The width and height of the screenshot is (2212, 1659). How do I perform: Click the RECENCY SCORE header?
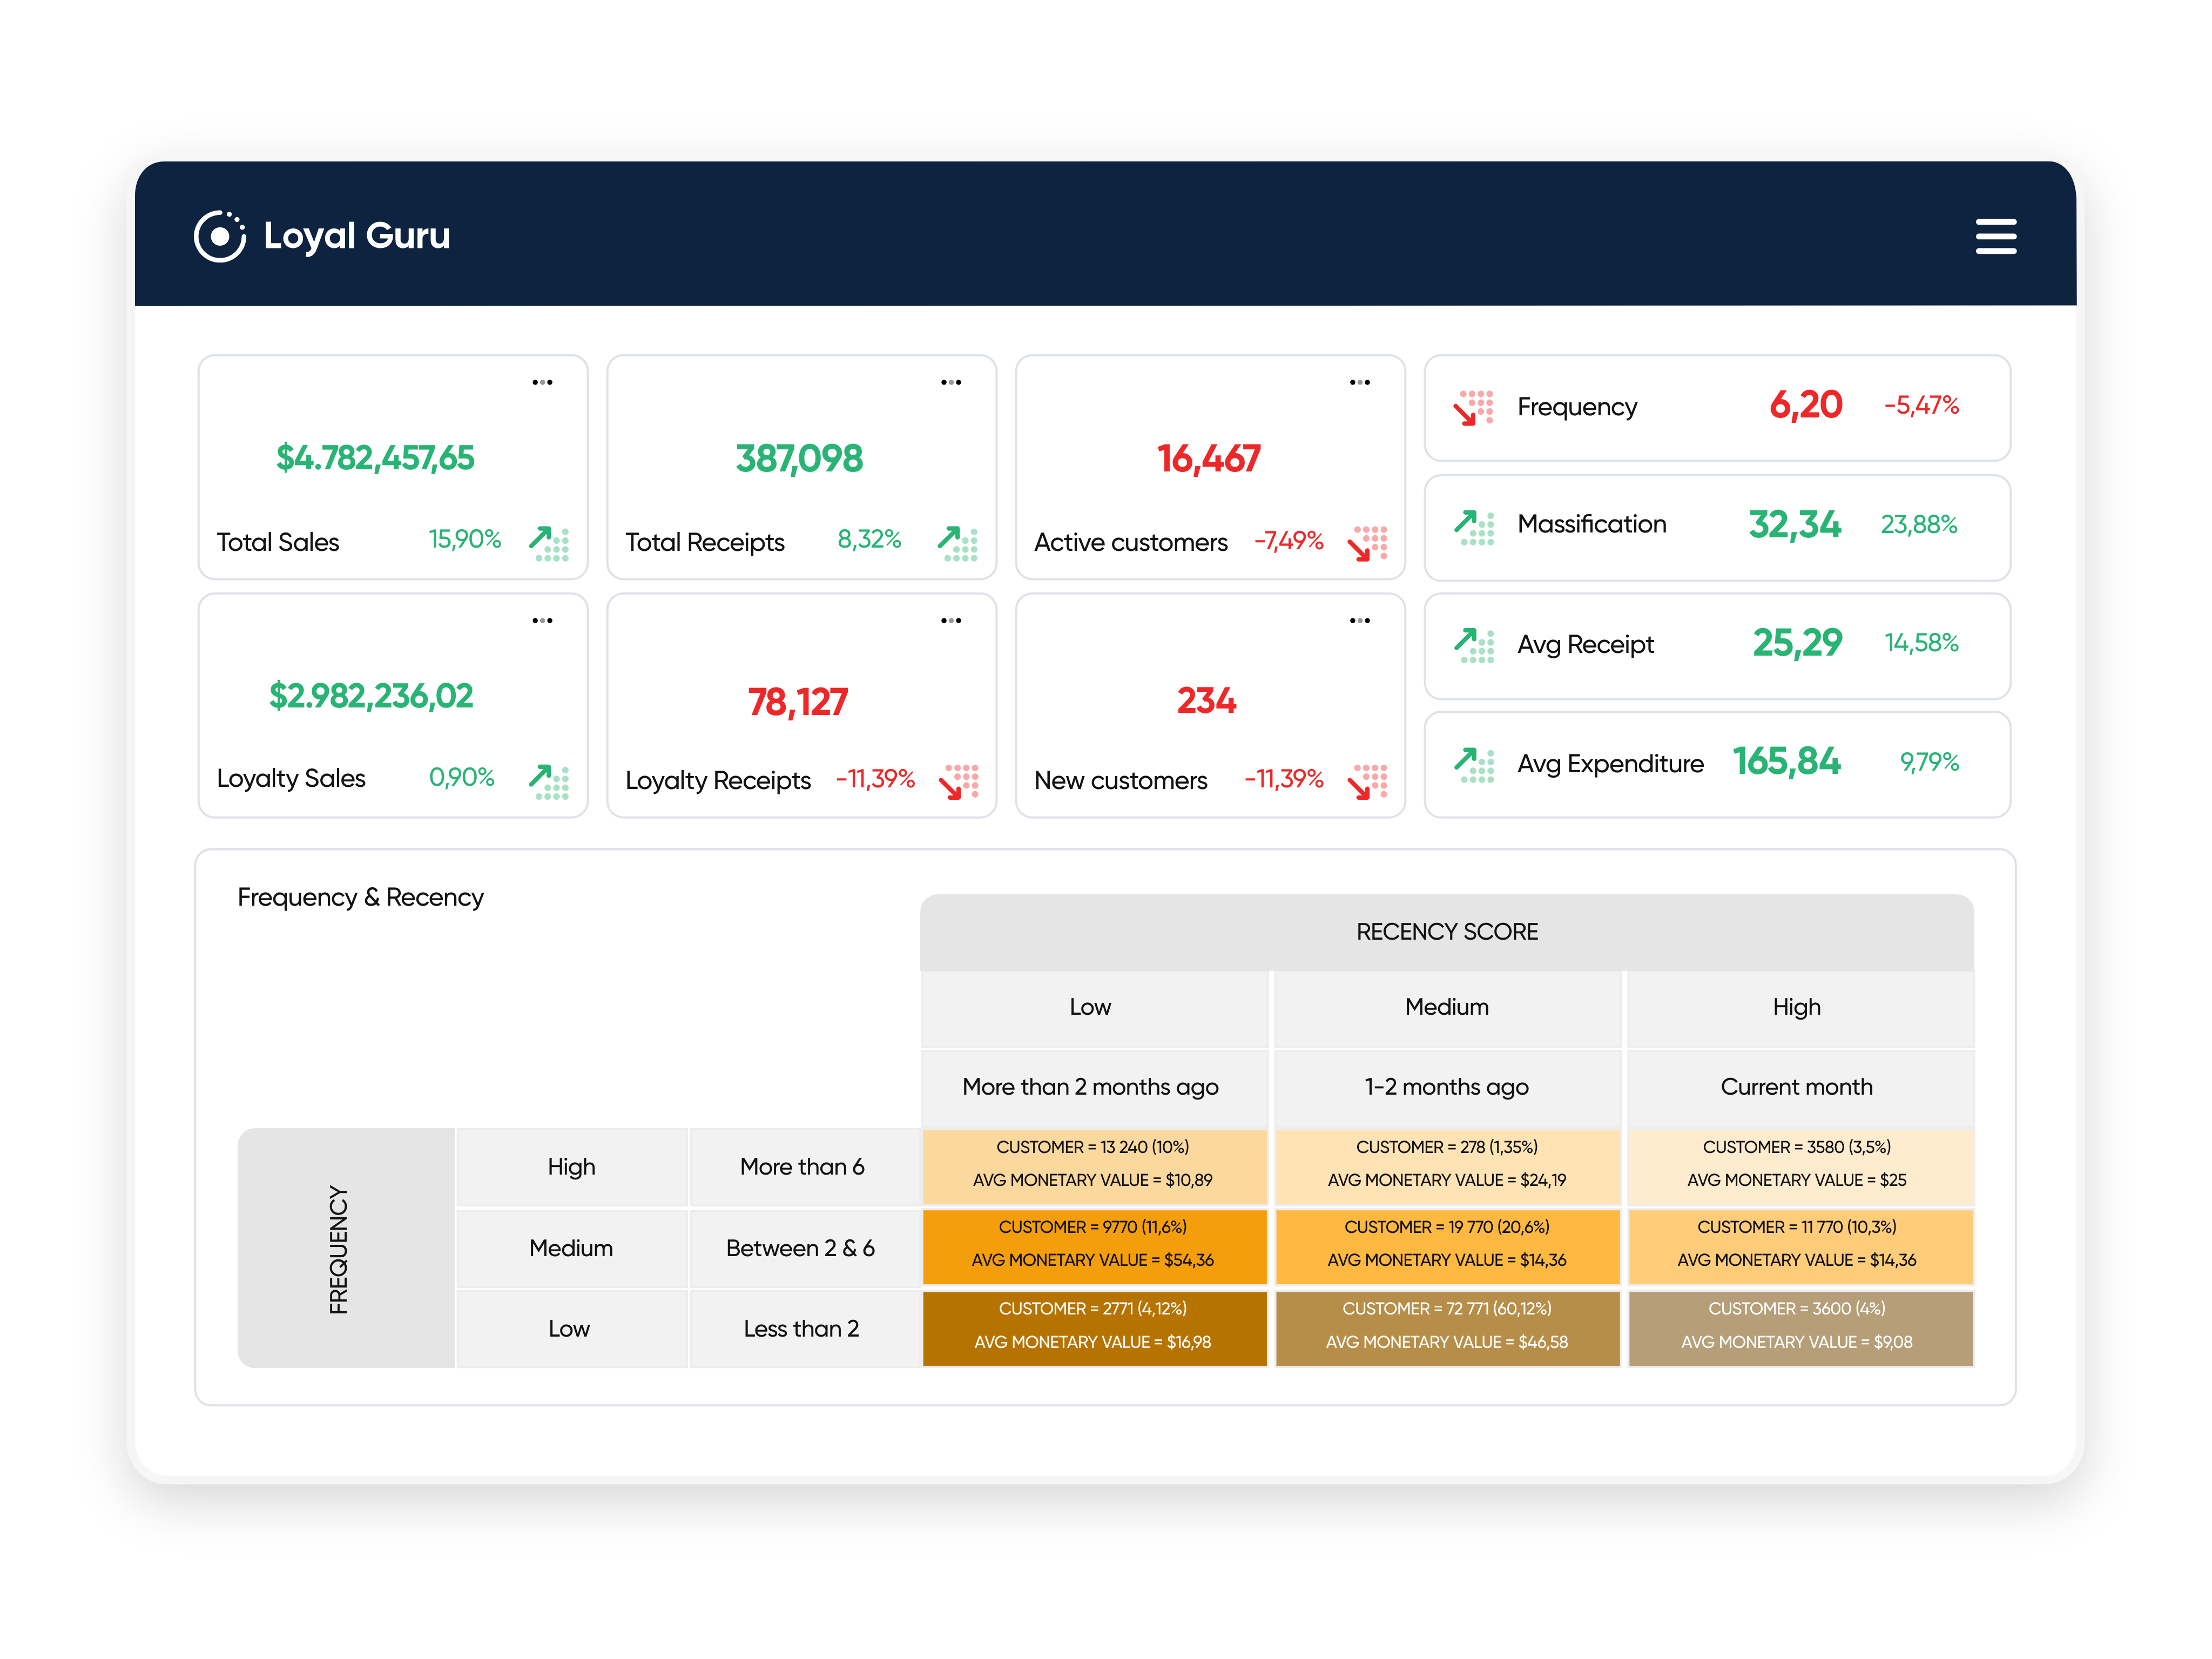(x=1446, y=931)
